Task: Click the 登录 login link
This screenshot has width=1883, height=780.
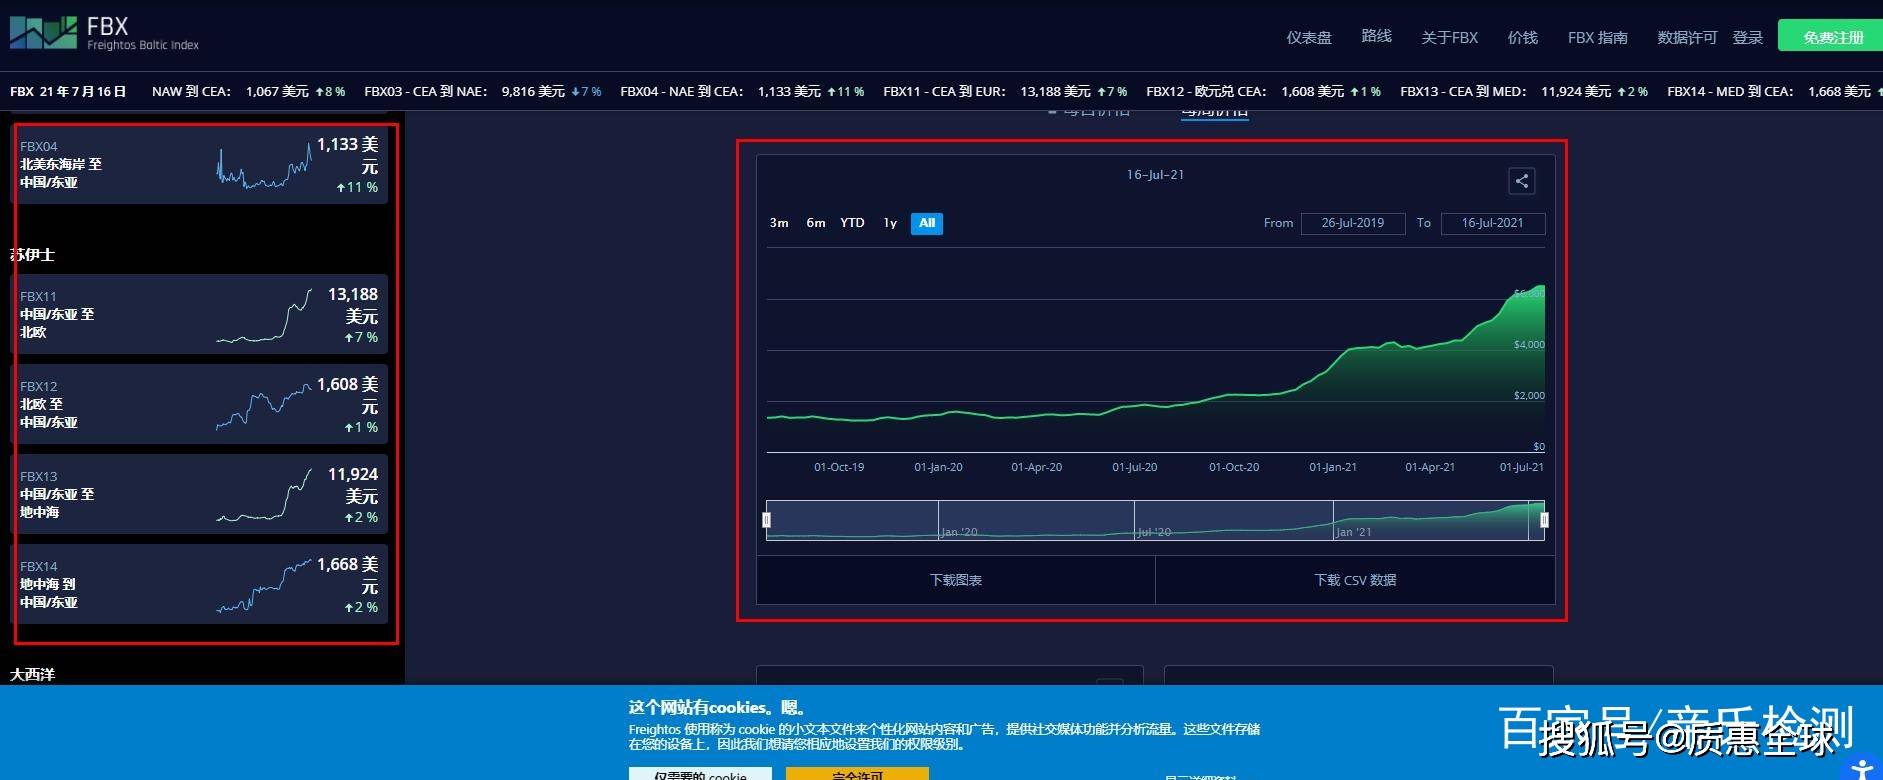Action: pyautogui.click(x=1747, y=38)
